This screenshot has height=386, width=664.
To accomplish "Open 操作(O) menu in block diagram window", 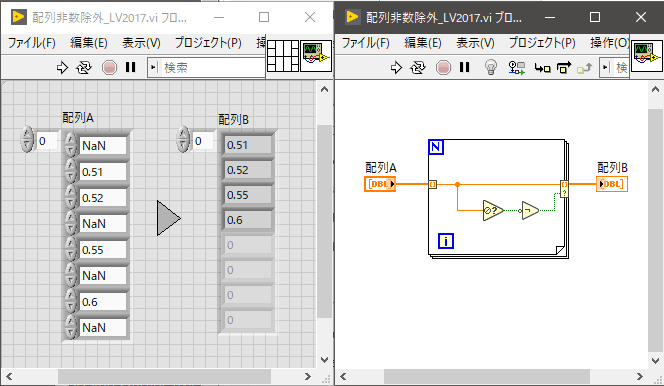I will pos(609,43).
